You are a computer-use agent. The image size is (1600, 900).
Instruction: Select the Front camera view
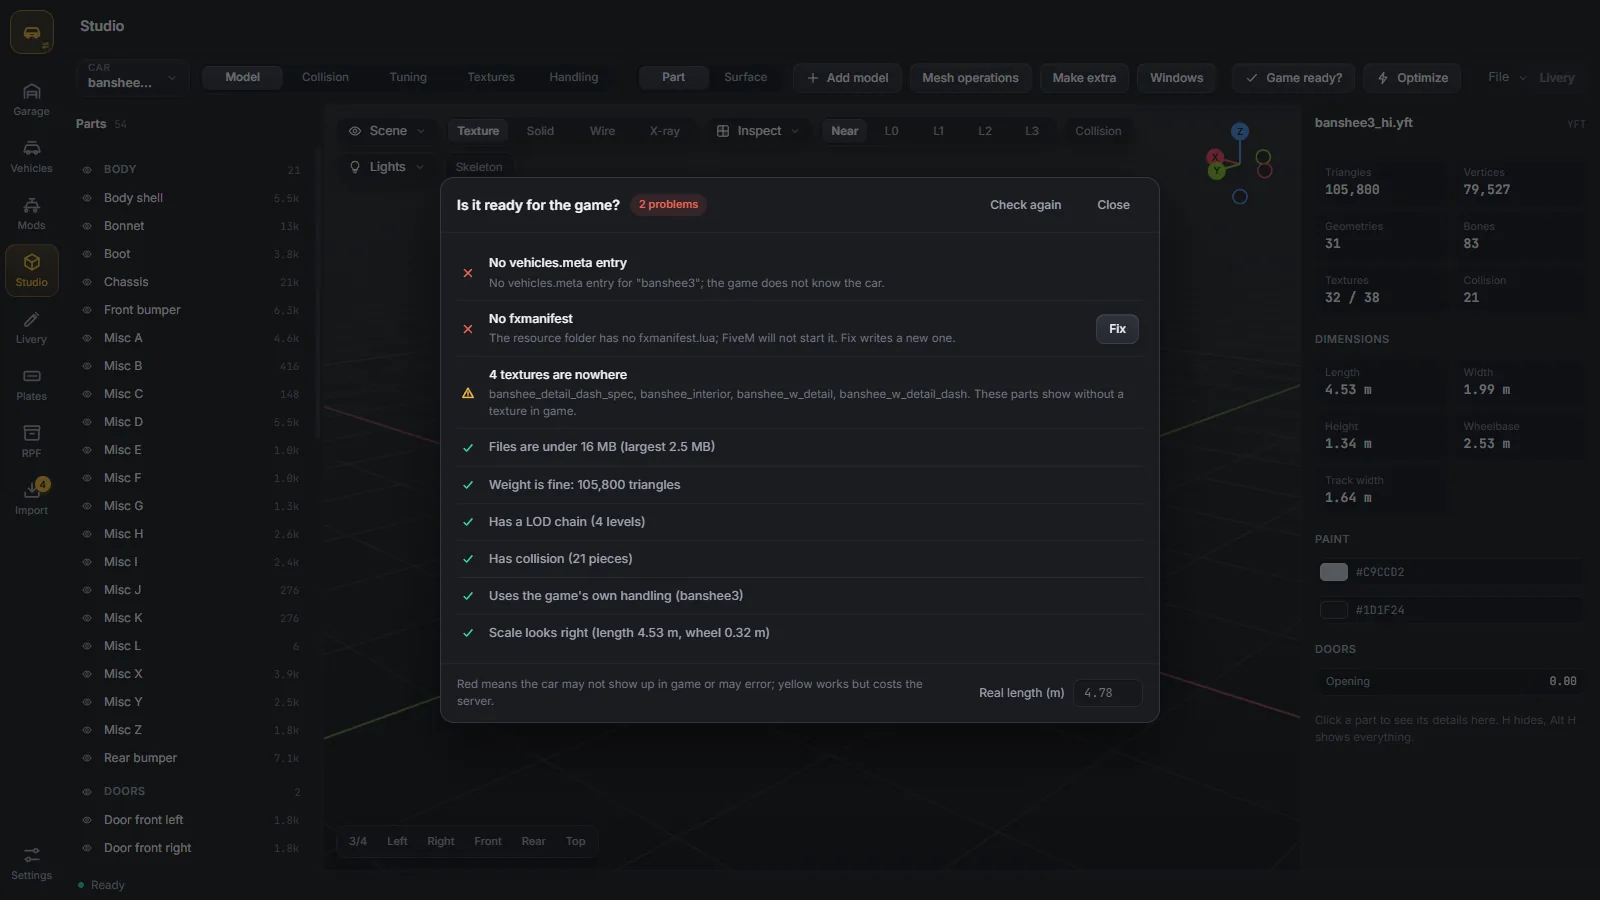(x=488, y=841)
